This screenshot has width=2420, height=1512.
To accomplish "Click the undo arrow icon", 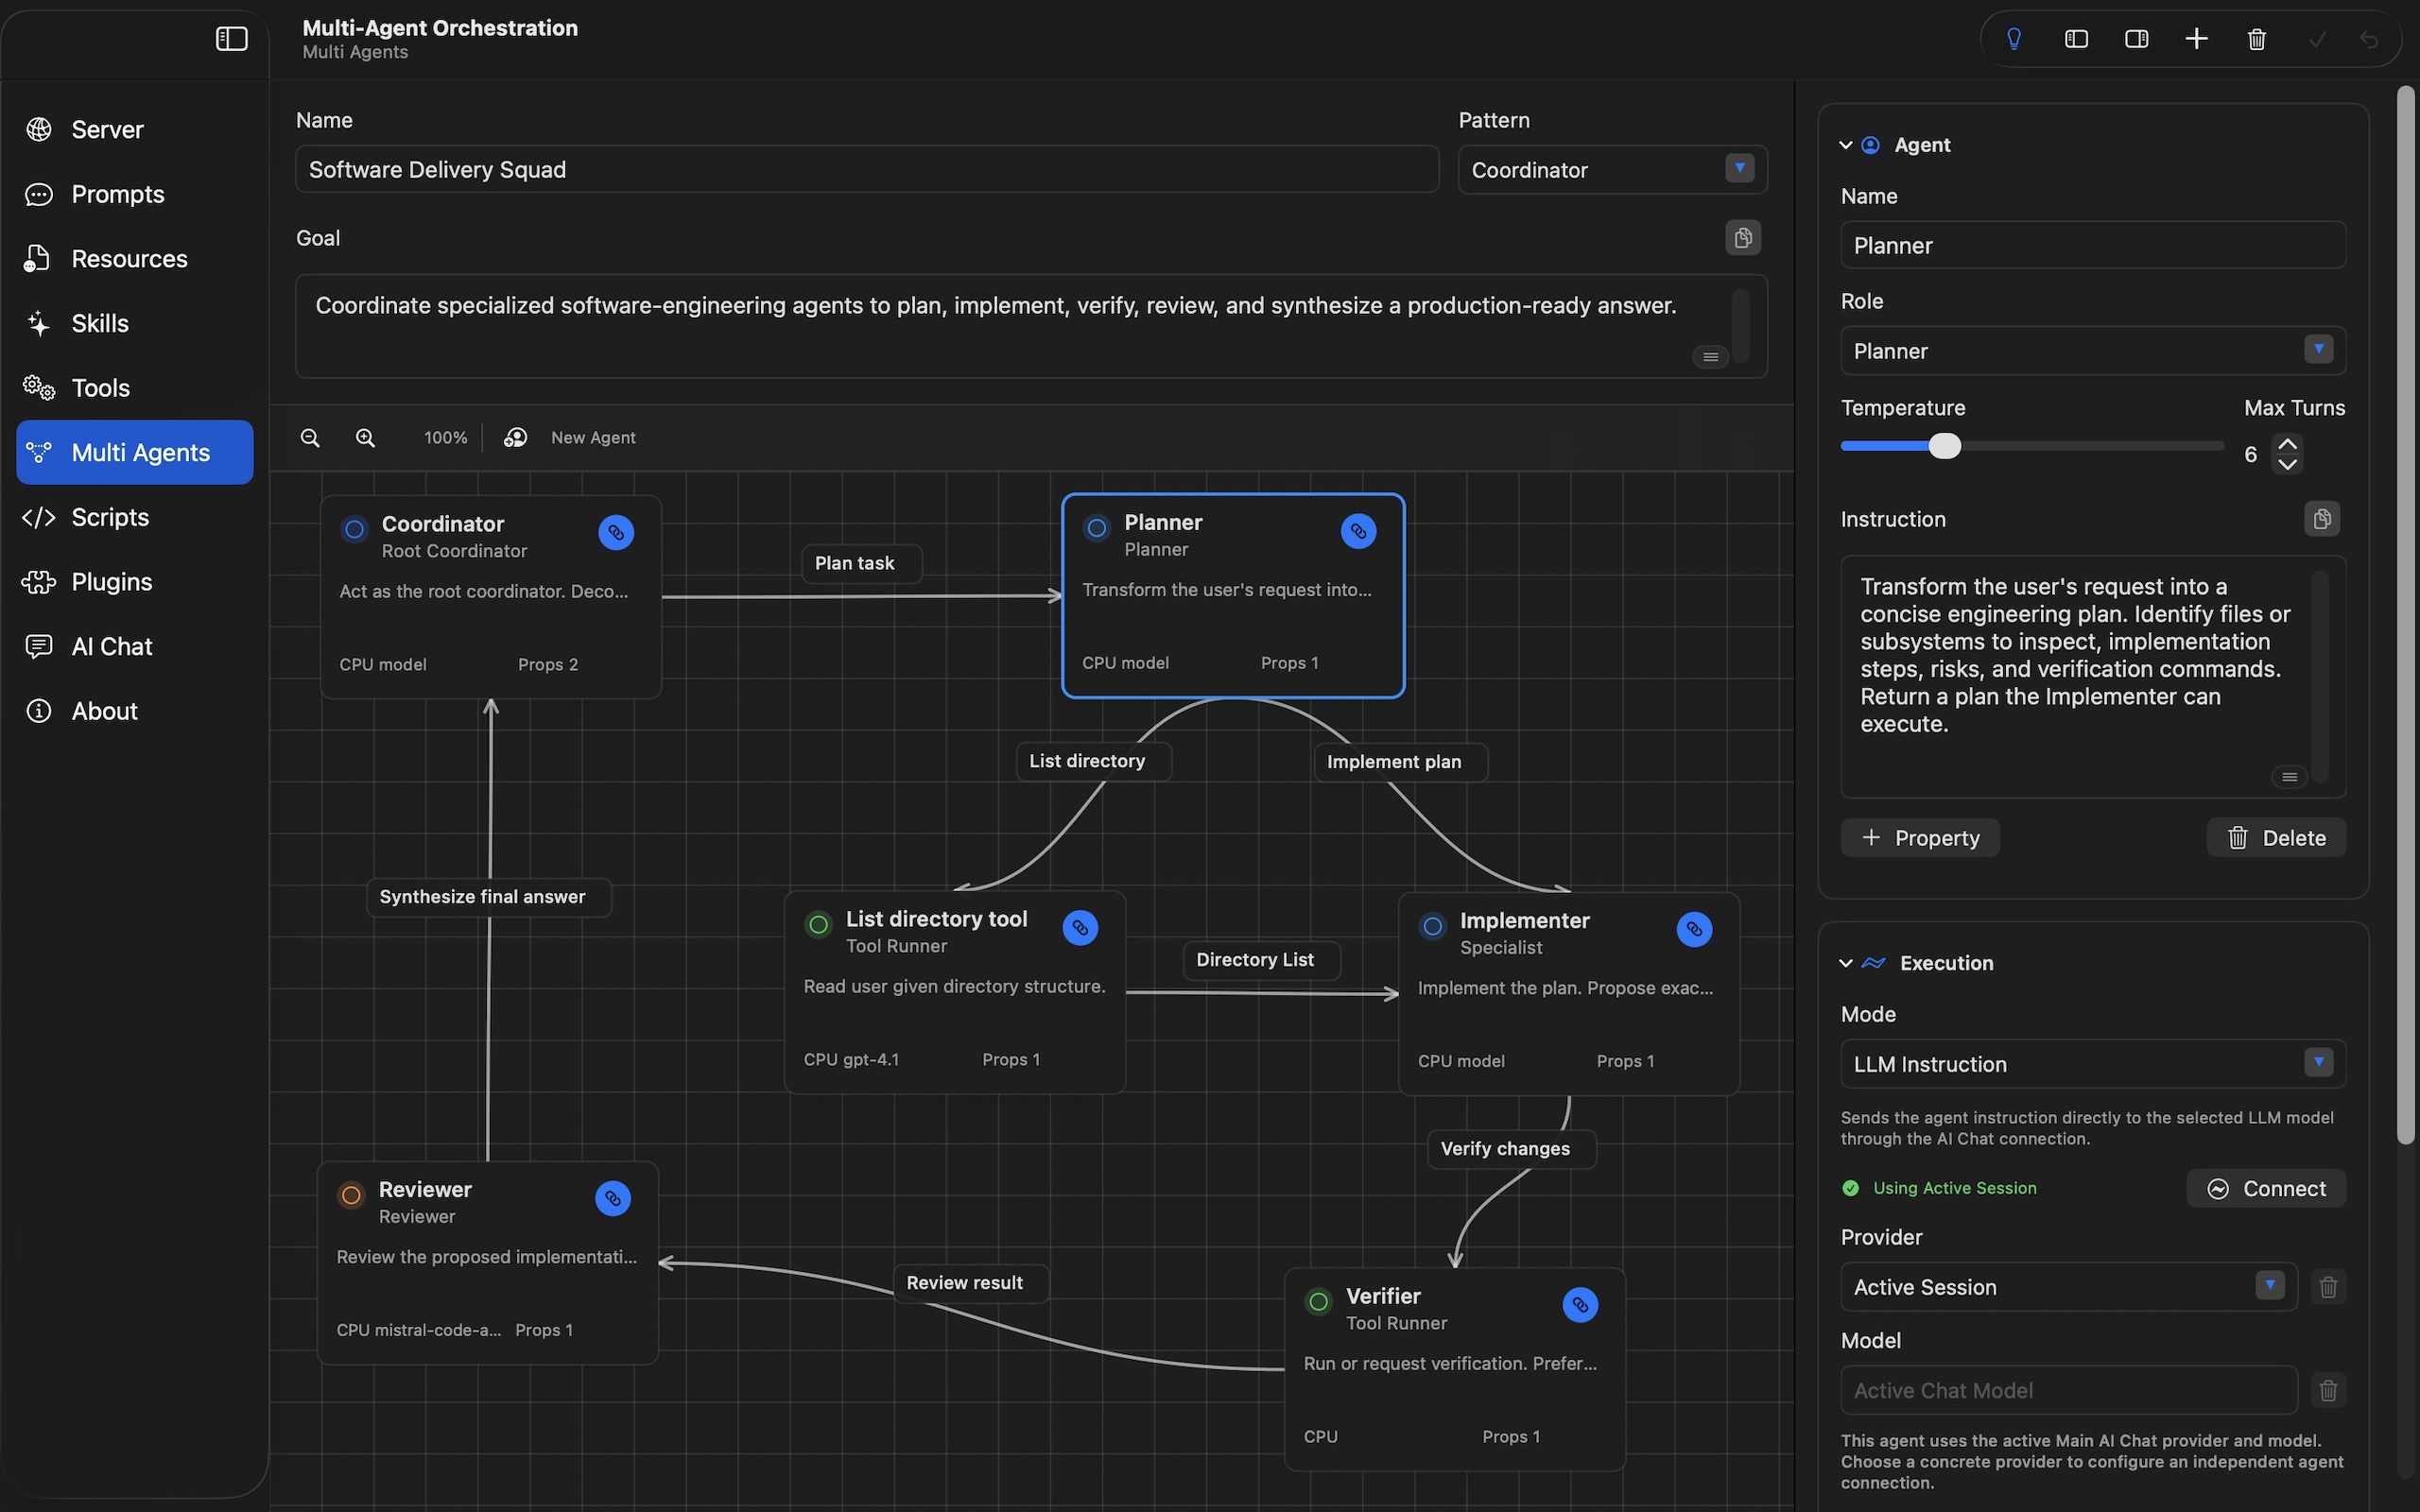I will point(2369,39).
